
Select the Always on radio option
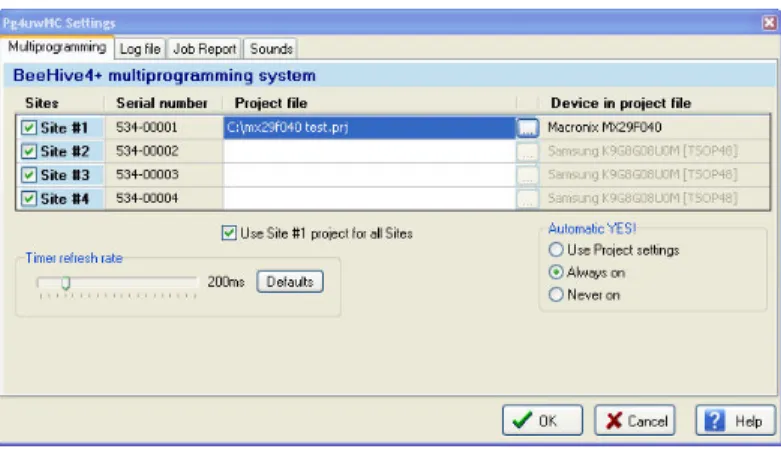click(556, 272)
